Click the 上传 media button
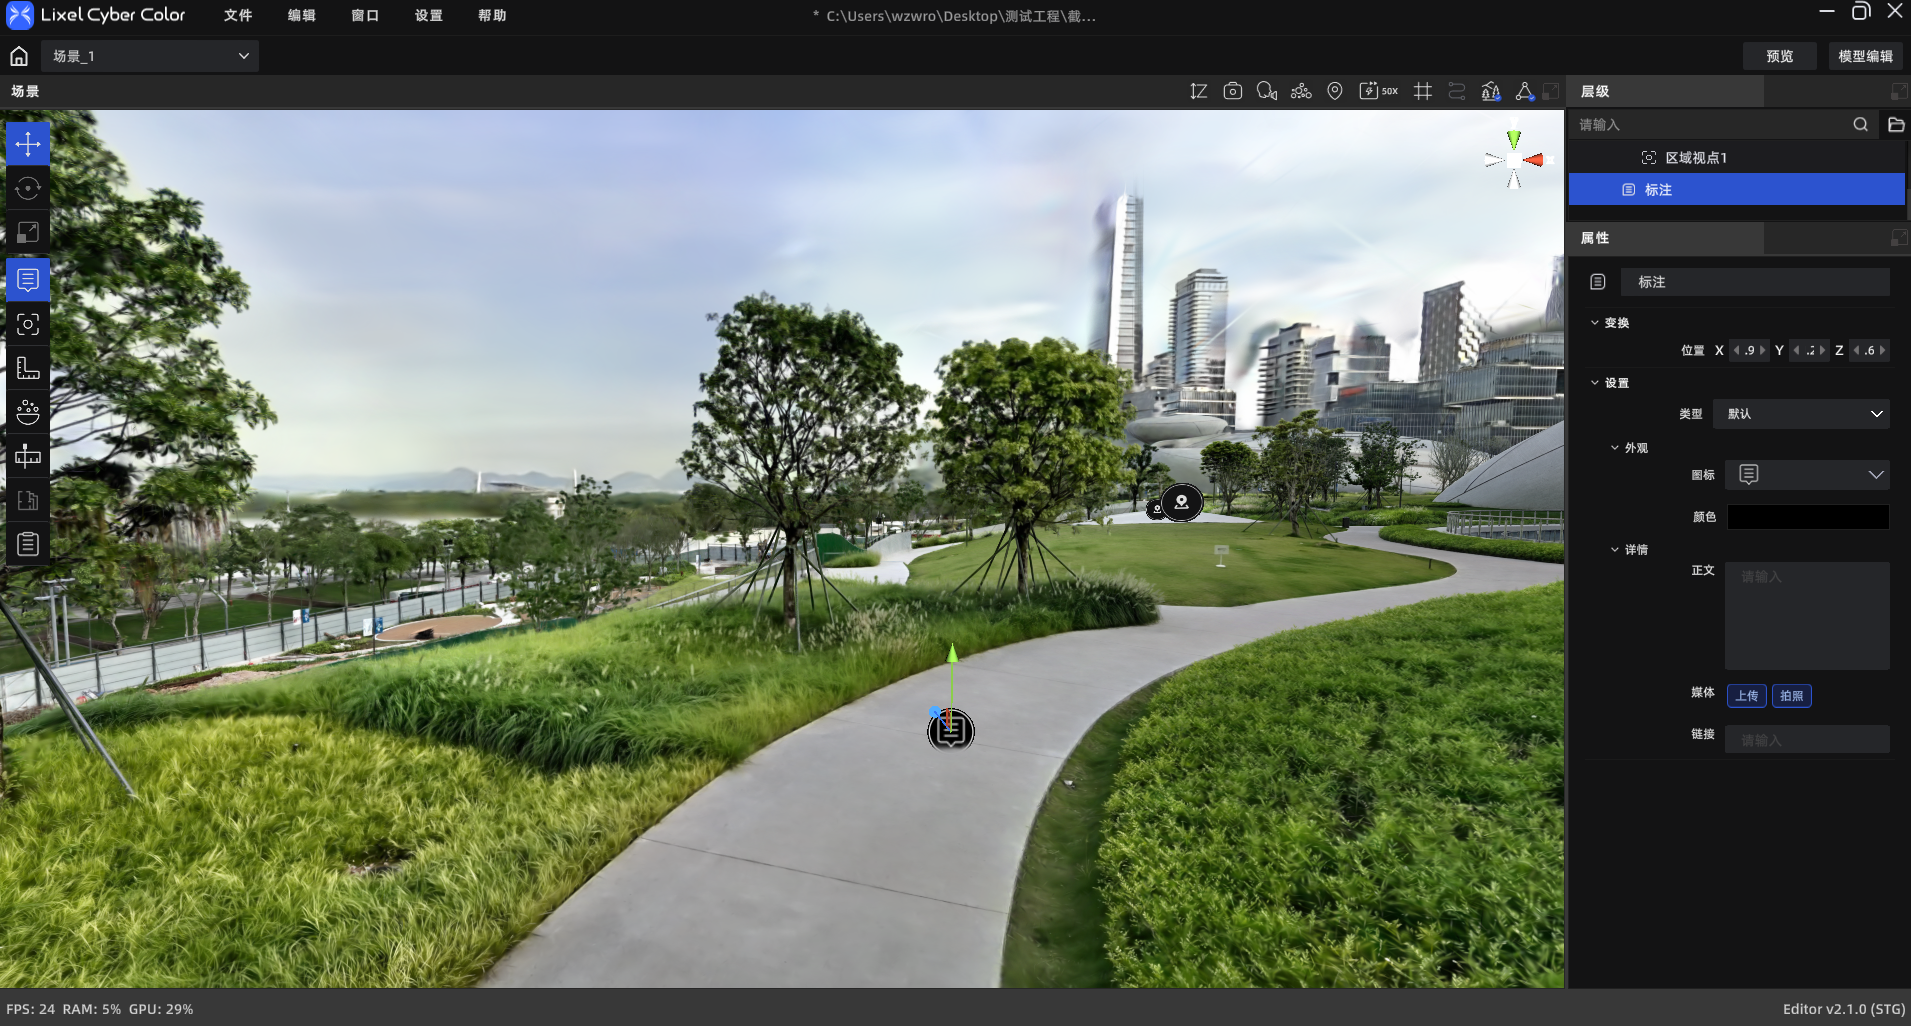1911x1026 pixels. pyautogui.click(x=1747, y=696)
